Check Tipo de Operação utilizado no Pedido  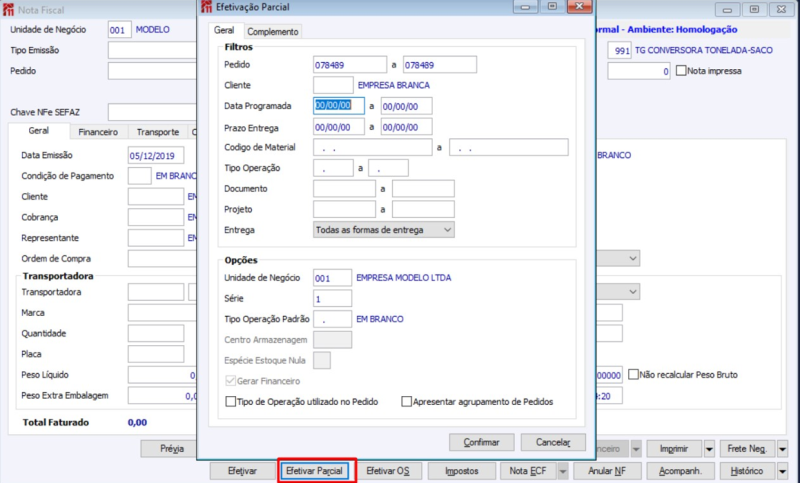231,402
